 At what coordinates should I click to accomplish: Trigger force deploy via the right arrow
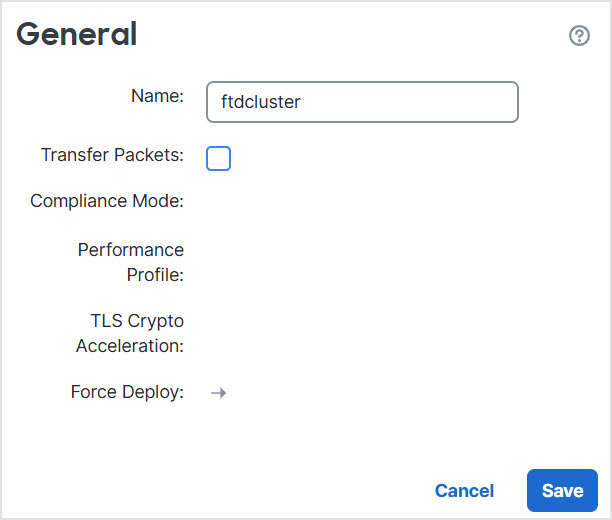point(218,393)
